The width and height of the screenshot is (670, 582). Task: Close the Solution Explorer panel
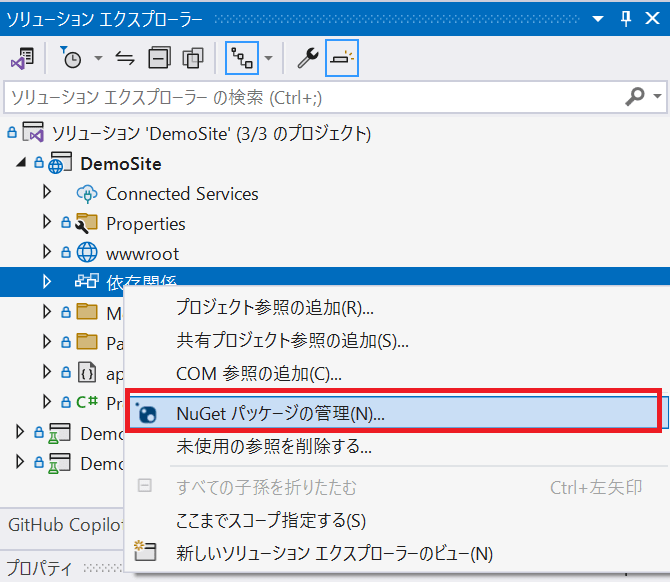click(652, 19)
